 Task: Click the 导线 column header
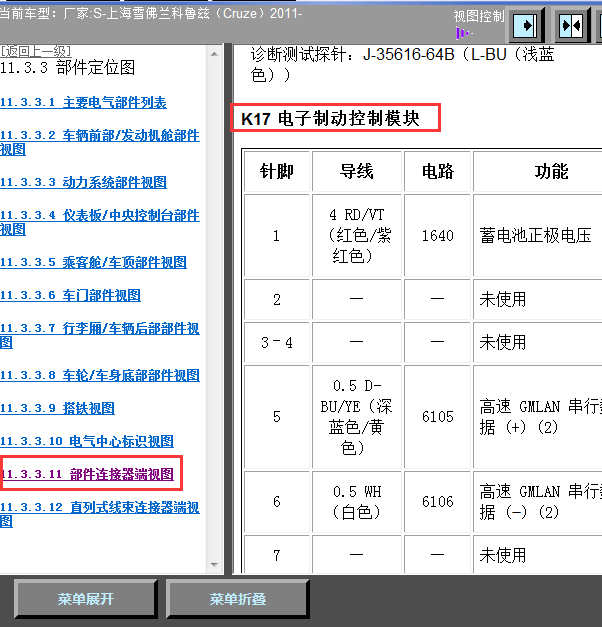coord(356,171)
